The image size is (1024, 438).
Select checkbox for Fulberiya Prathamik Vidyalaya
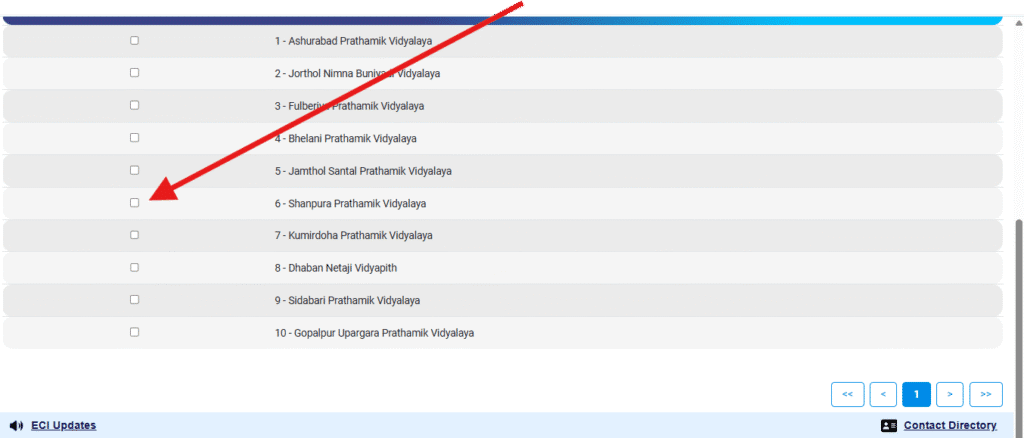pyautogui.click(x=135, y=105)
